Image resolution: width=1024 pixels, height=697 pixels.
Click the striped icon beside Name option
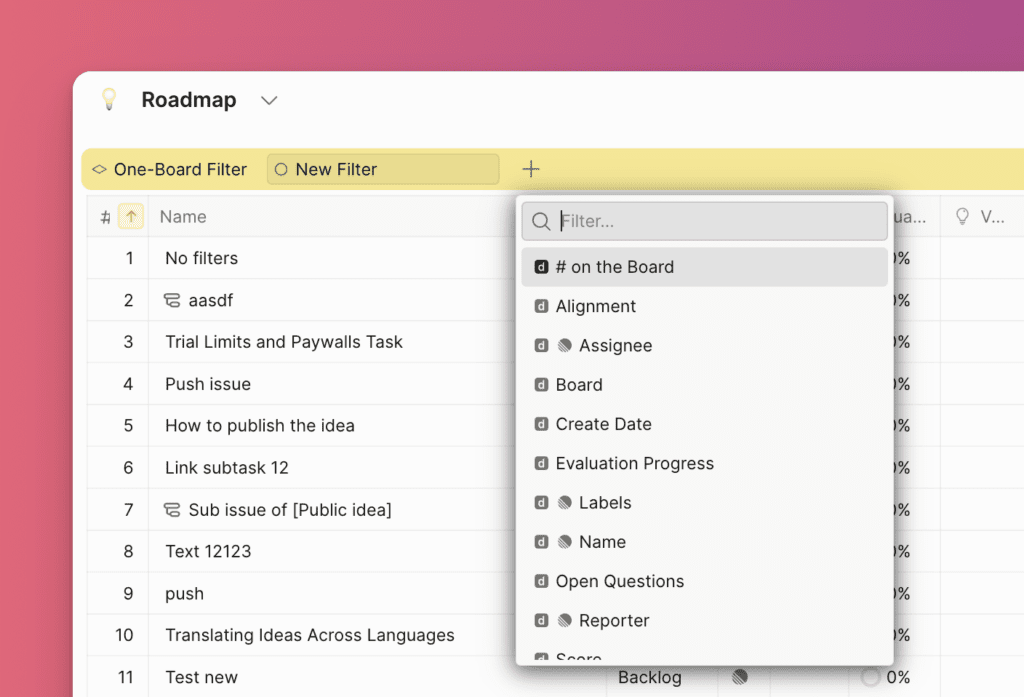pyautogui.click(x=565, y=542)
